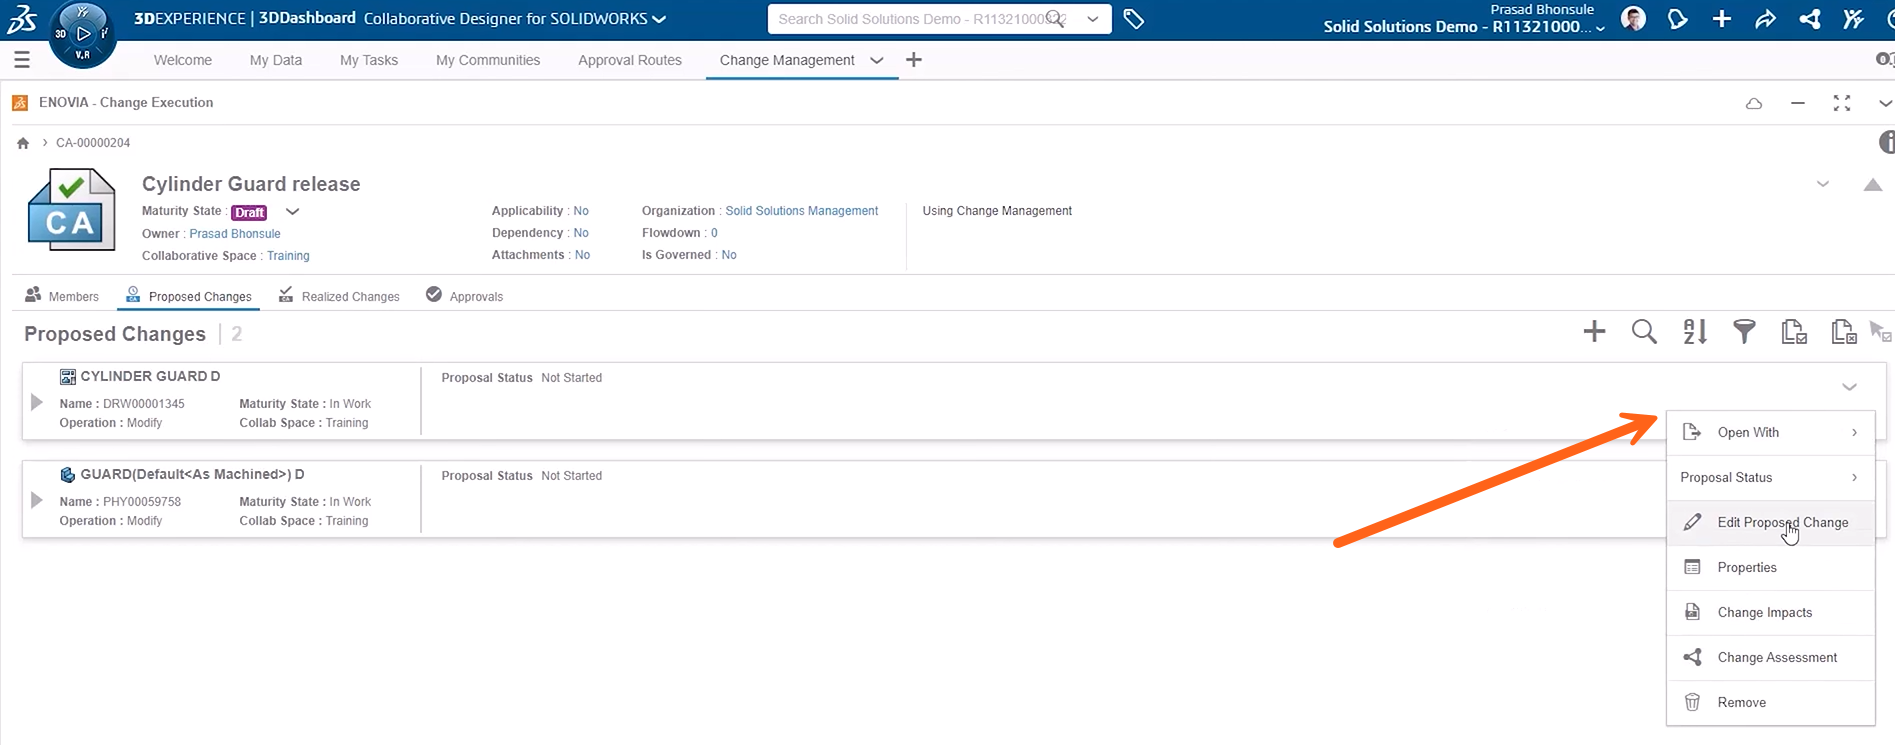Expand the GUARD(Default<As Machined>) D row
Viewport: 1895px width, 745px height.
click(x=37, y=500)
